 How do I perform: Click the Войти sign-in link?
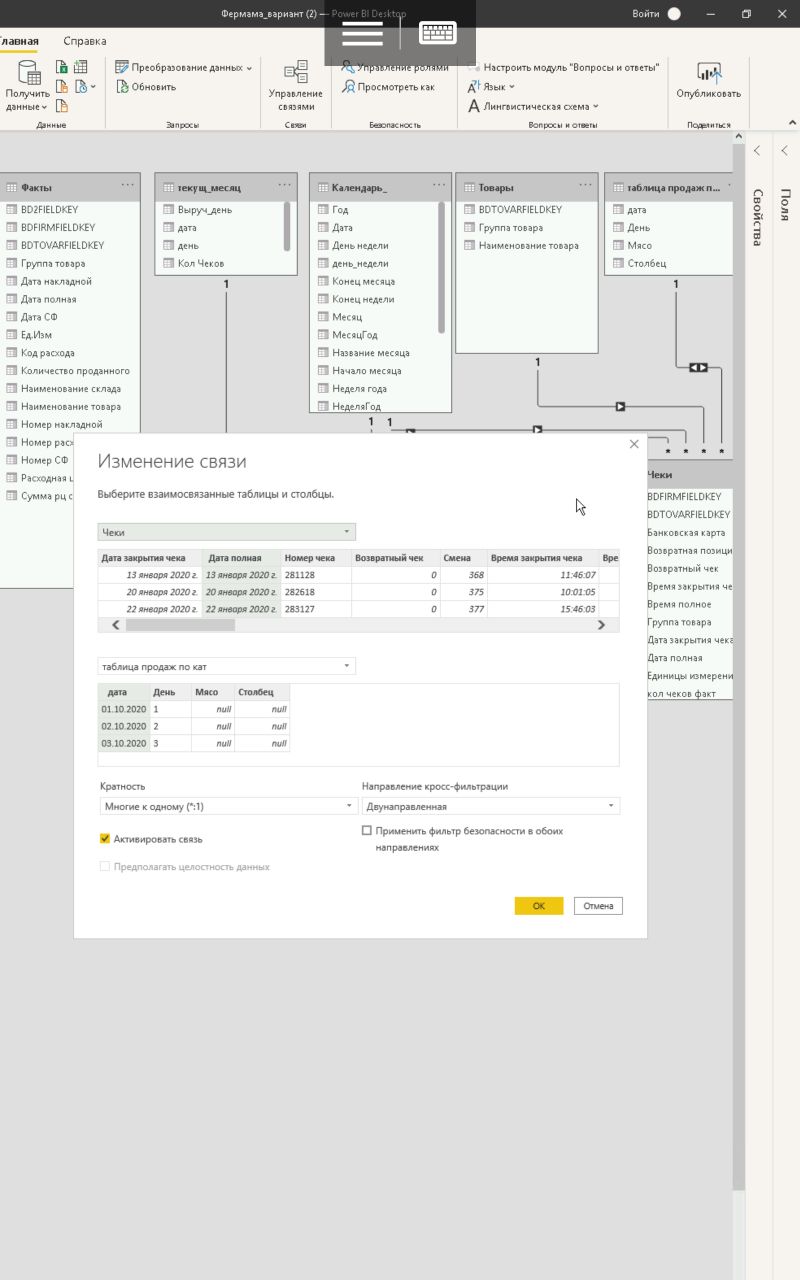click(x=646, y=14)
